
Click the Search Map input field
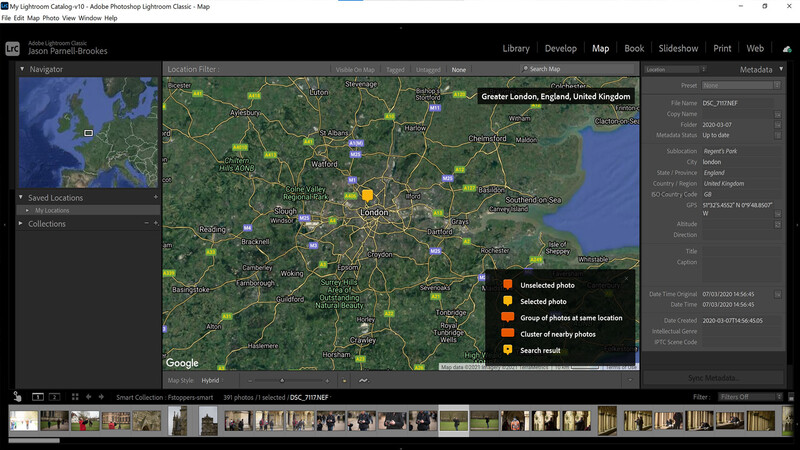tap(577, 69)
